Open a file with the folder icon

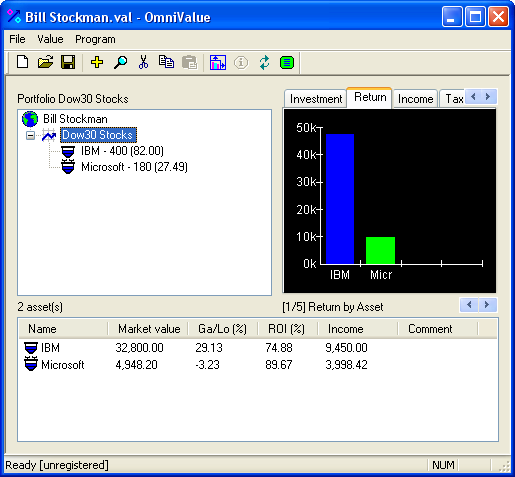click(x=45, y=62)
